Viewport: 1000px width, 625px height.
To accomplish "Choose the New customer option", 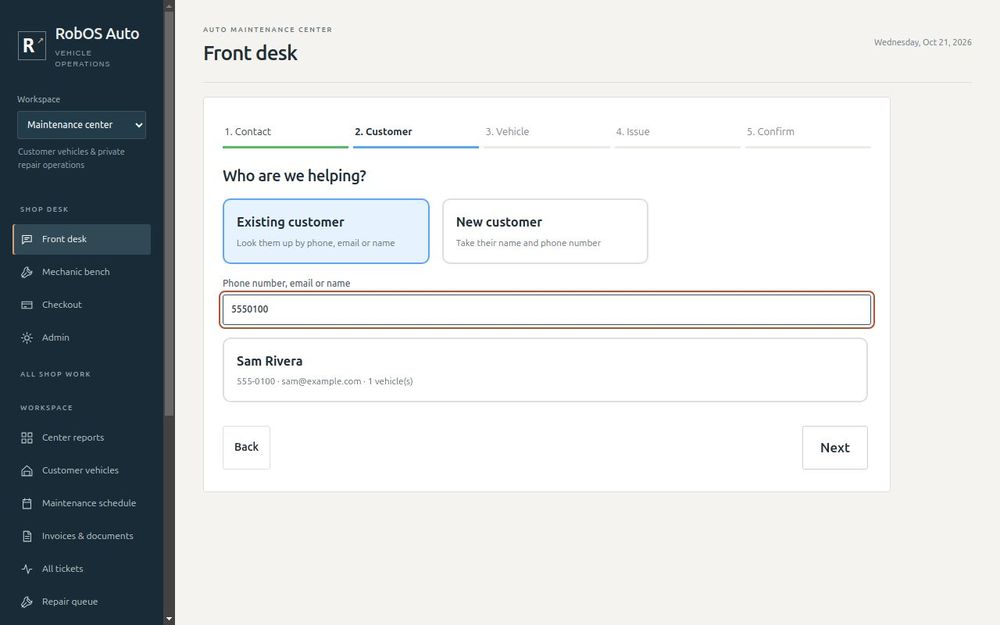I will pos(545,231).
